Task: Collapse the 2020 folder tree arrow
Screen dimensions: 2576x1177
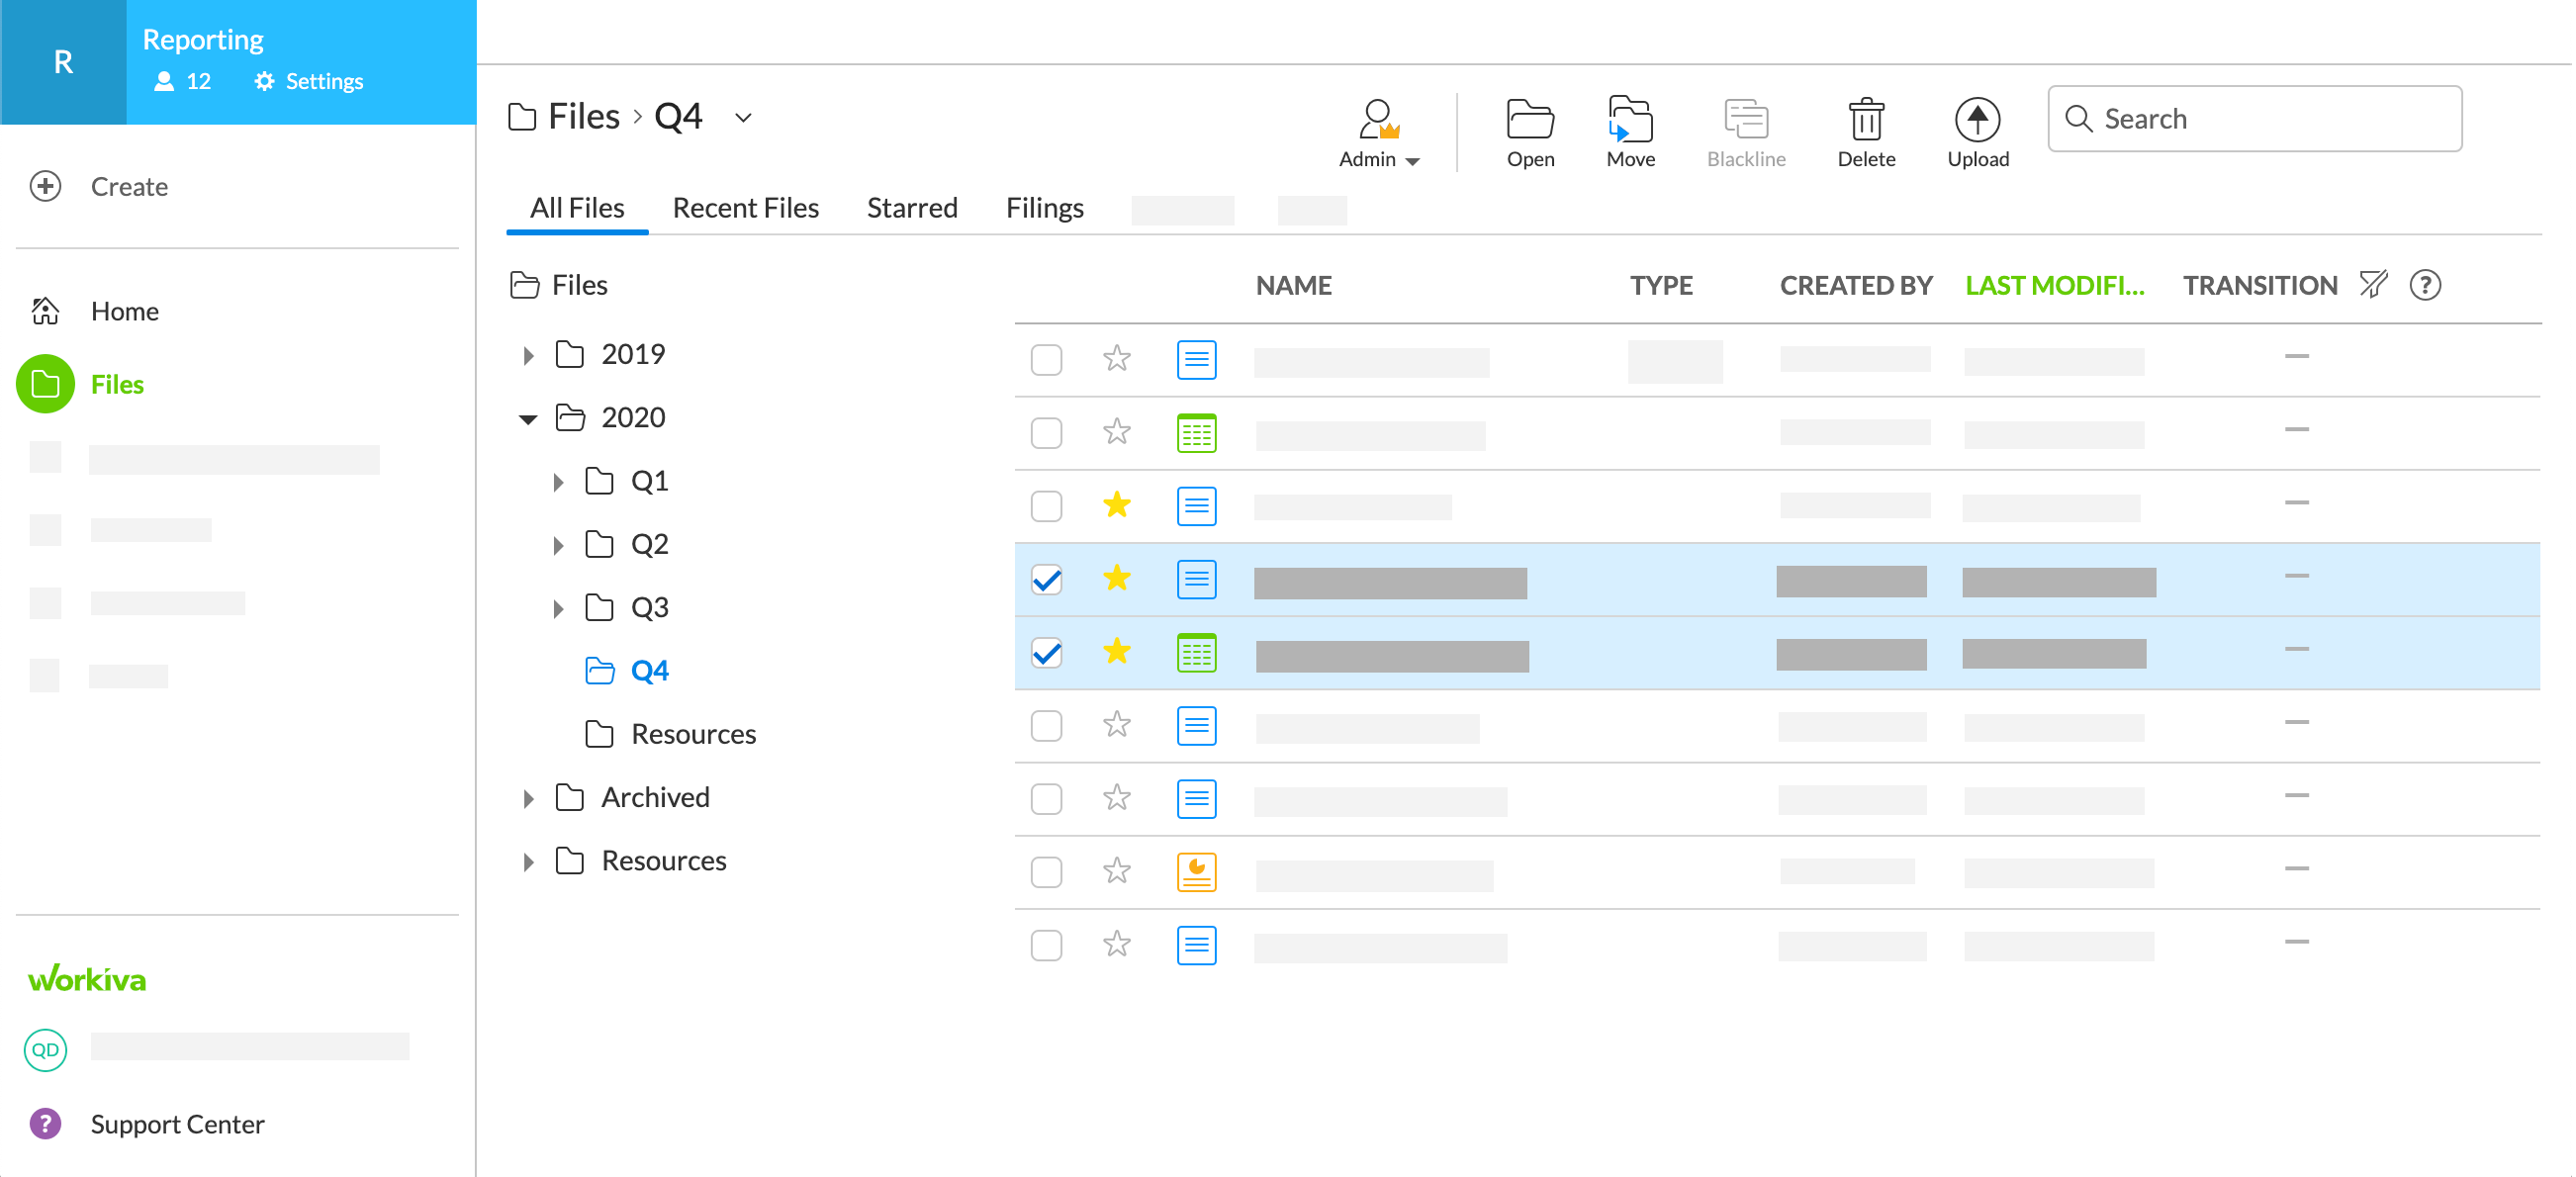Action: pos(528,419)
